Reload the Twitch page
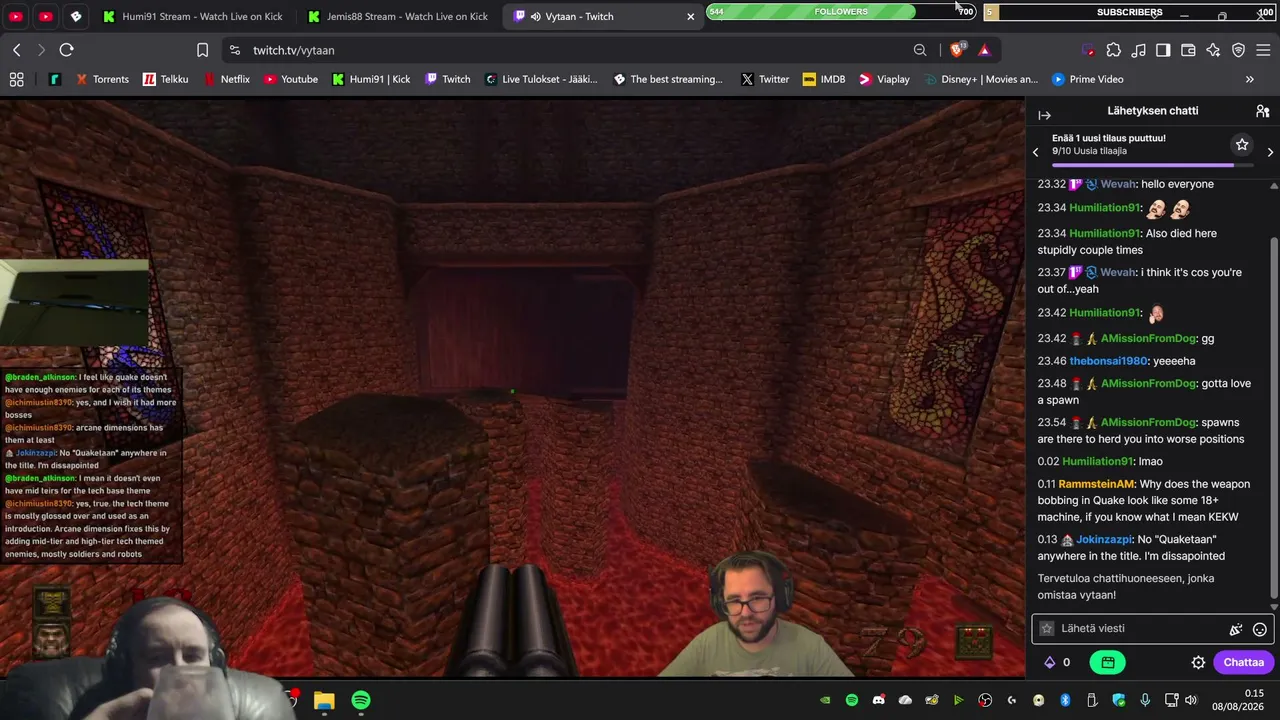 tap(66, 50)
